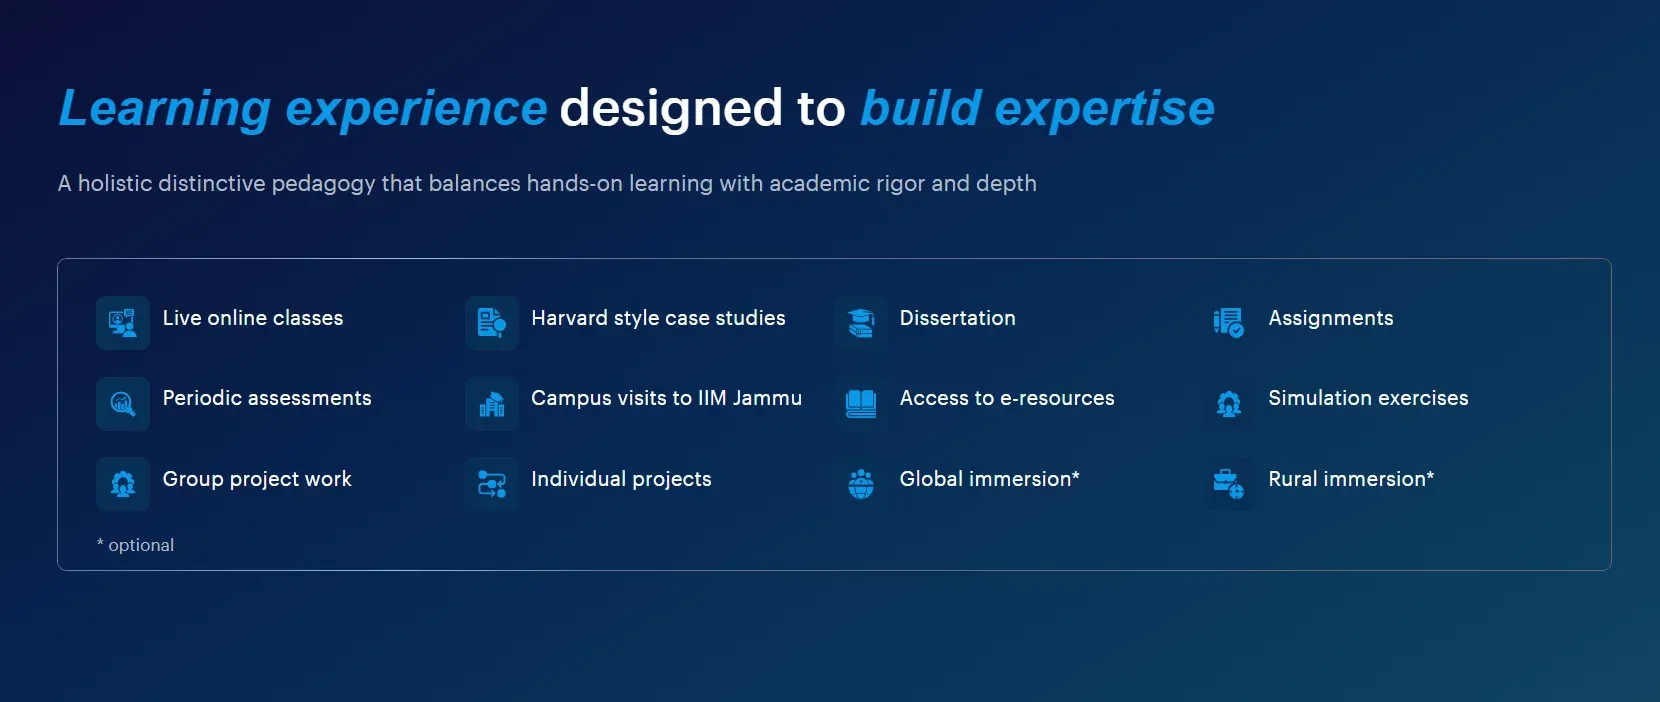The width and height of the screenshot is (1660, 702).
Task: Select the 'Assignments' label
Action: (x=1331, y=318)
